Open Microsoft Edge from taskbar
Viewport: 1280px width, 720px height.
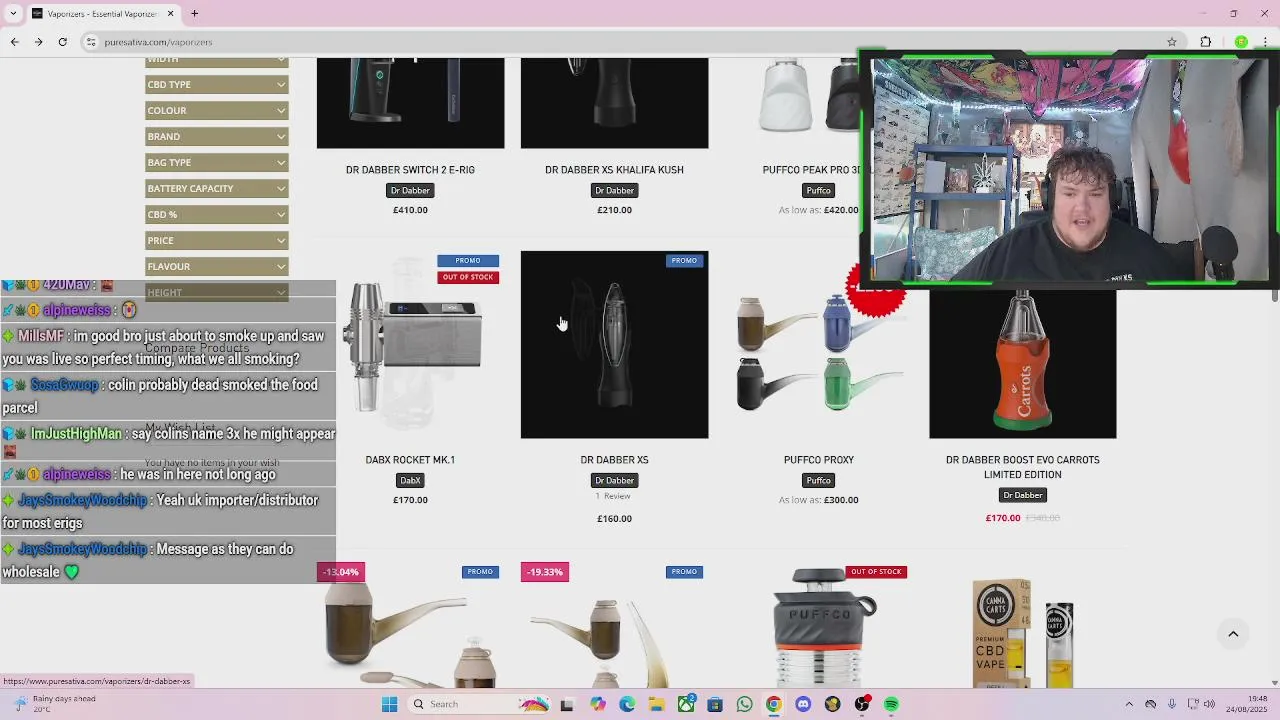(626, 704)
